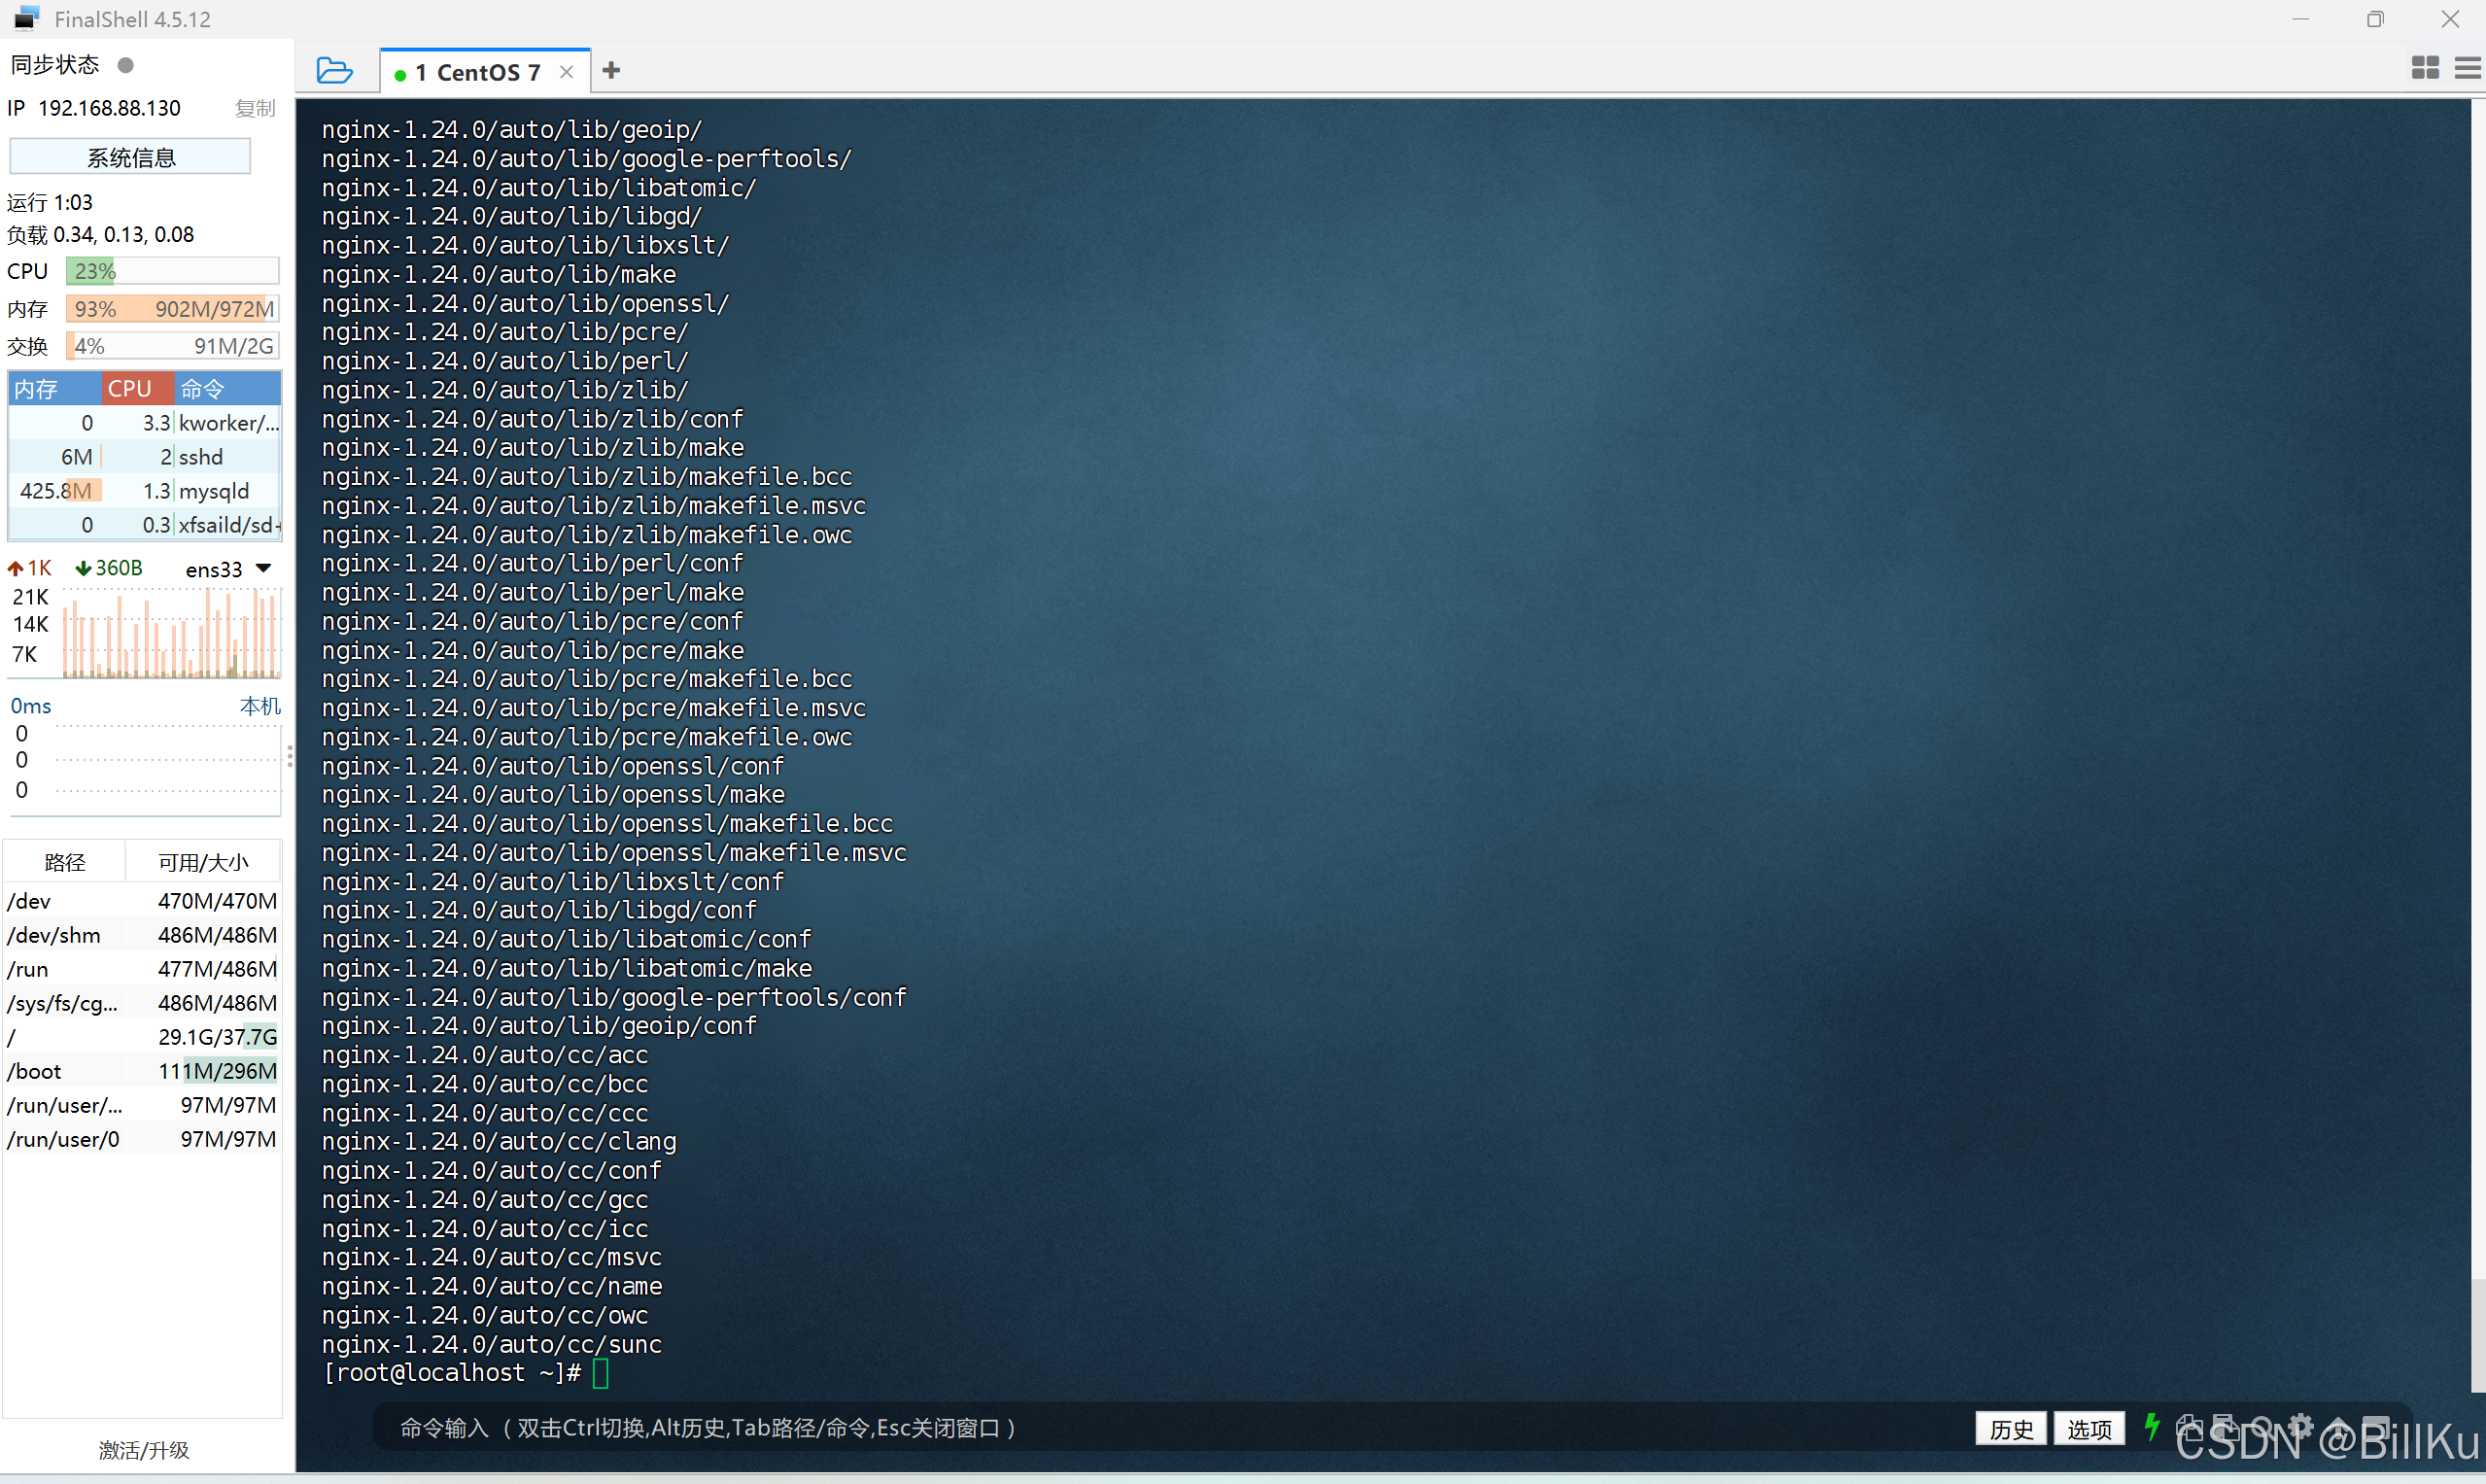Viewport: 2486px width, 1484px height.
Task: Click the nginx-1.24.0/auto/cc/sunc output line
Action: pyautogui.click(x=491, y=1344)
